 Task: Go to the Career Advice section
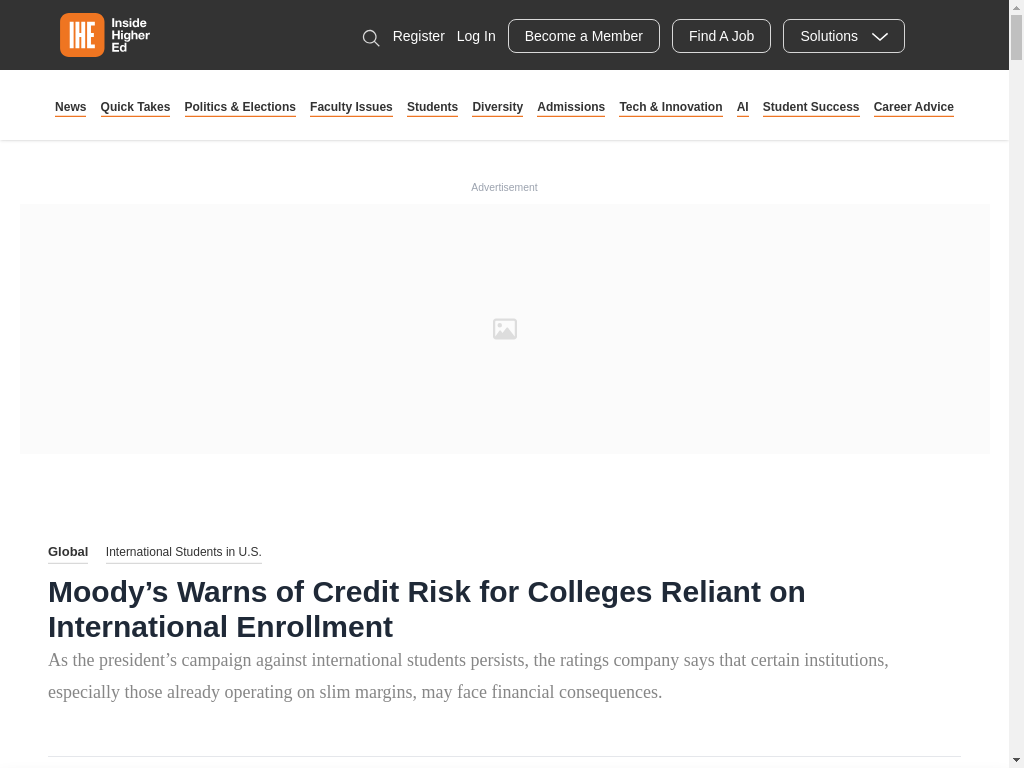[914, 107]
